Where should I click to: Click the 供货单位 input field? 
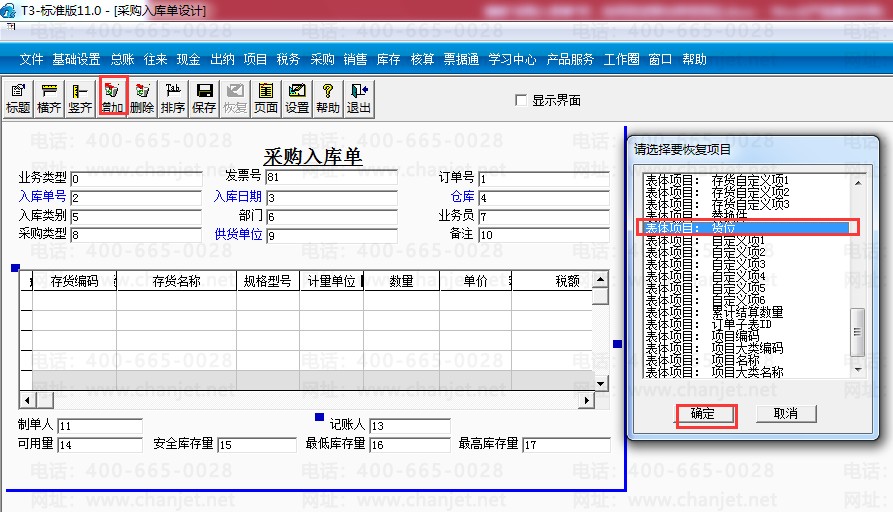click(331, 236)
